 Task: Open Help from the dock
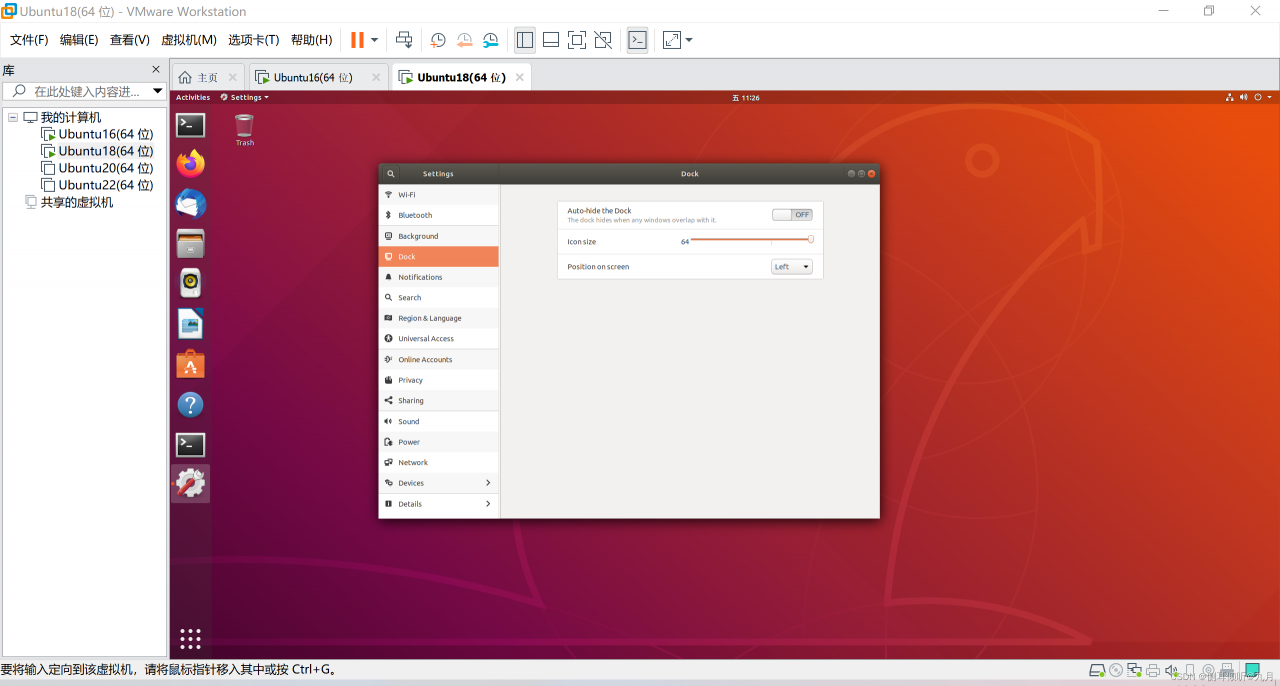[190, 404]
